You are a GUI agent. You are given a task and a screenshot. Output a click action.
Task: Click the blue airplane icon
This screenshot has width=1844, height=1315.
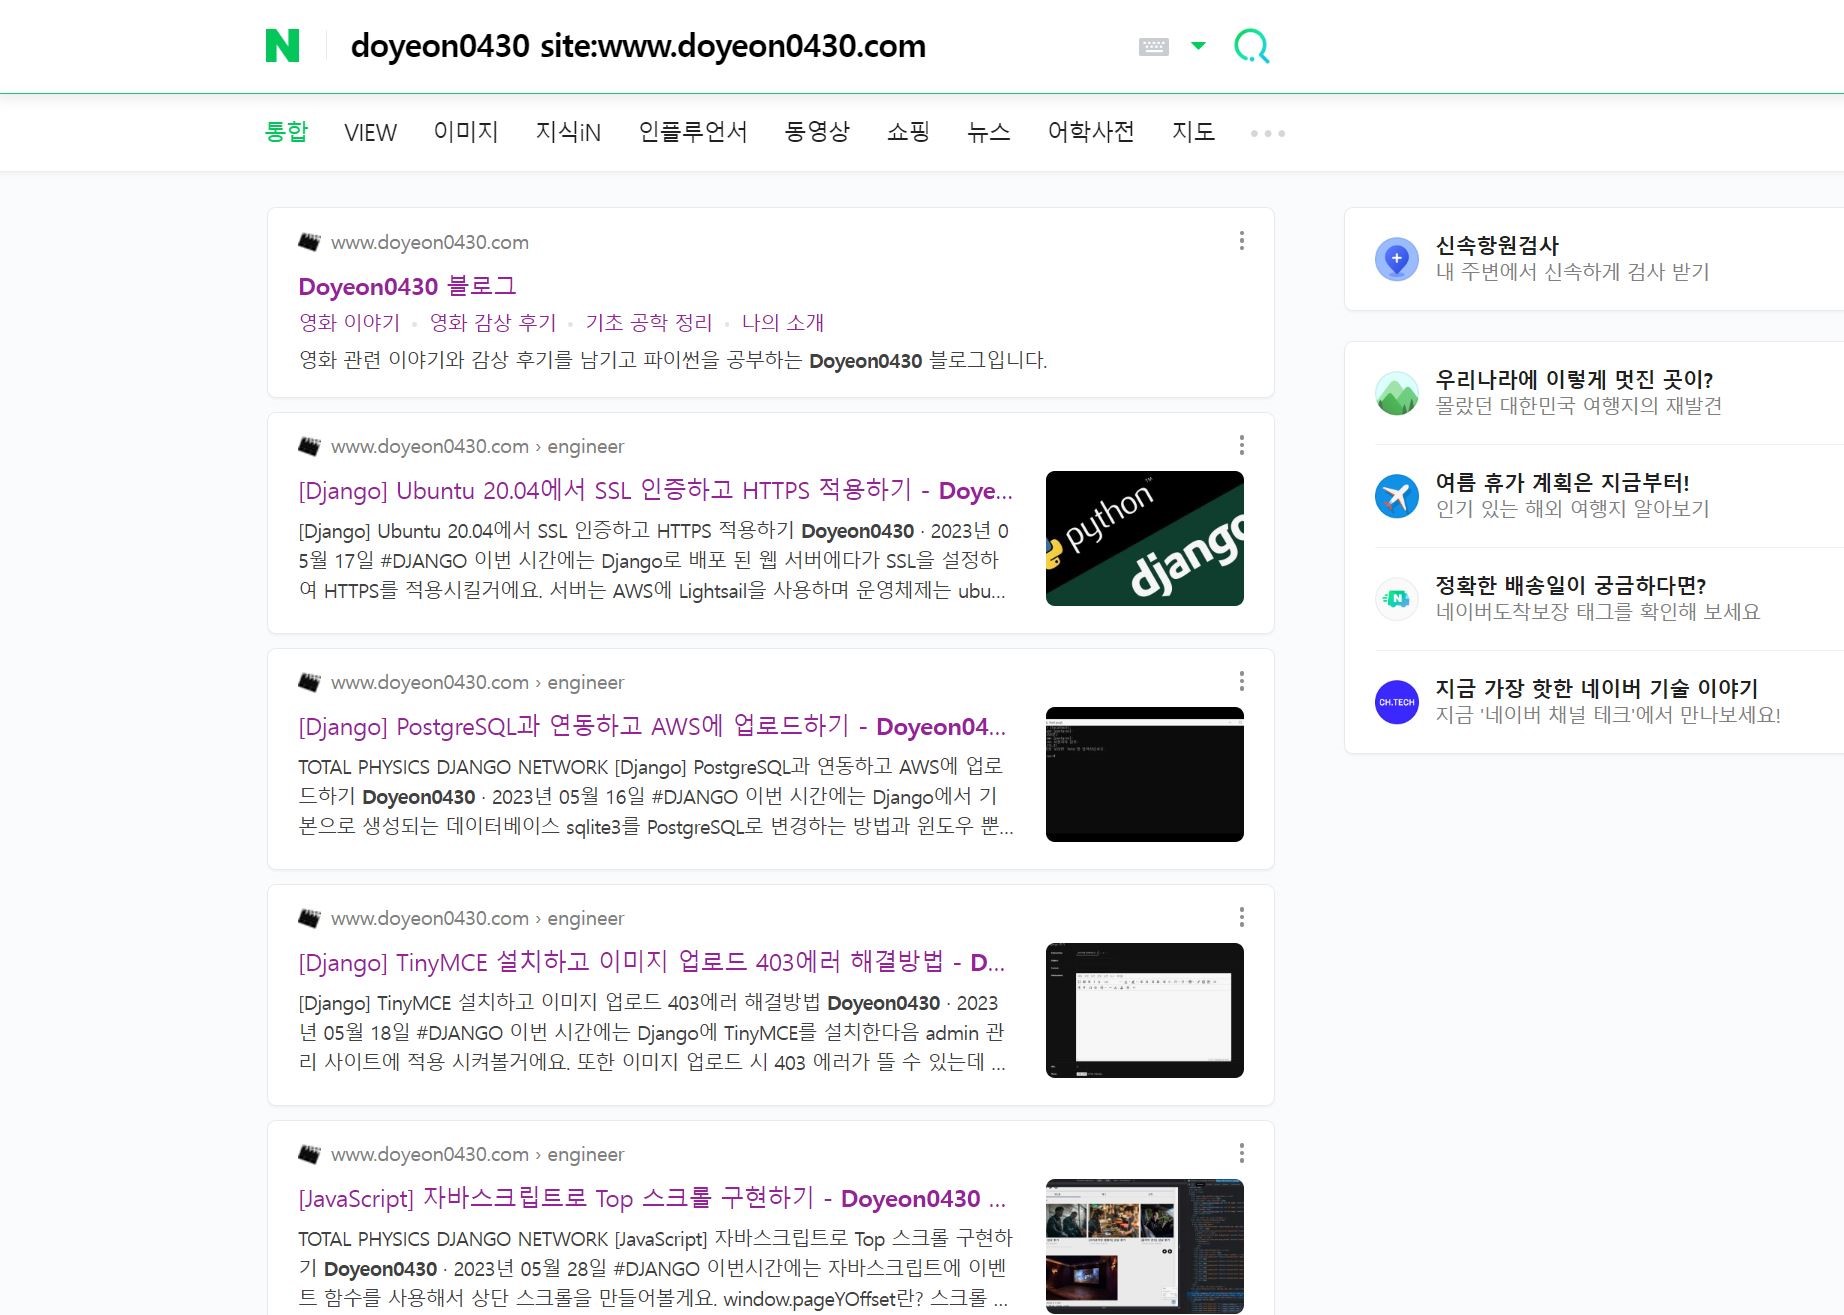click(1397, 496)
